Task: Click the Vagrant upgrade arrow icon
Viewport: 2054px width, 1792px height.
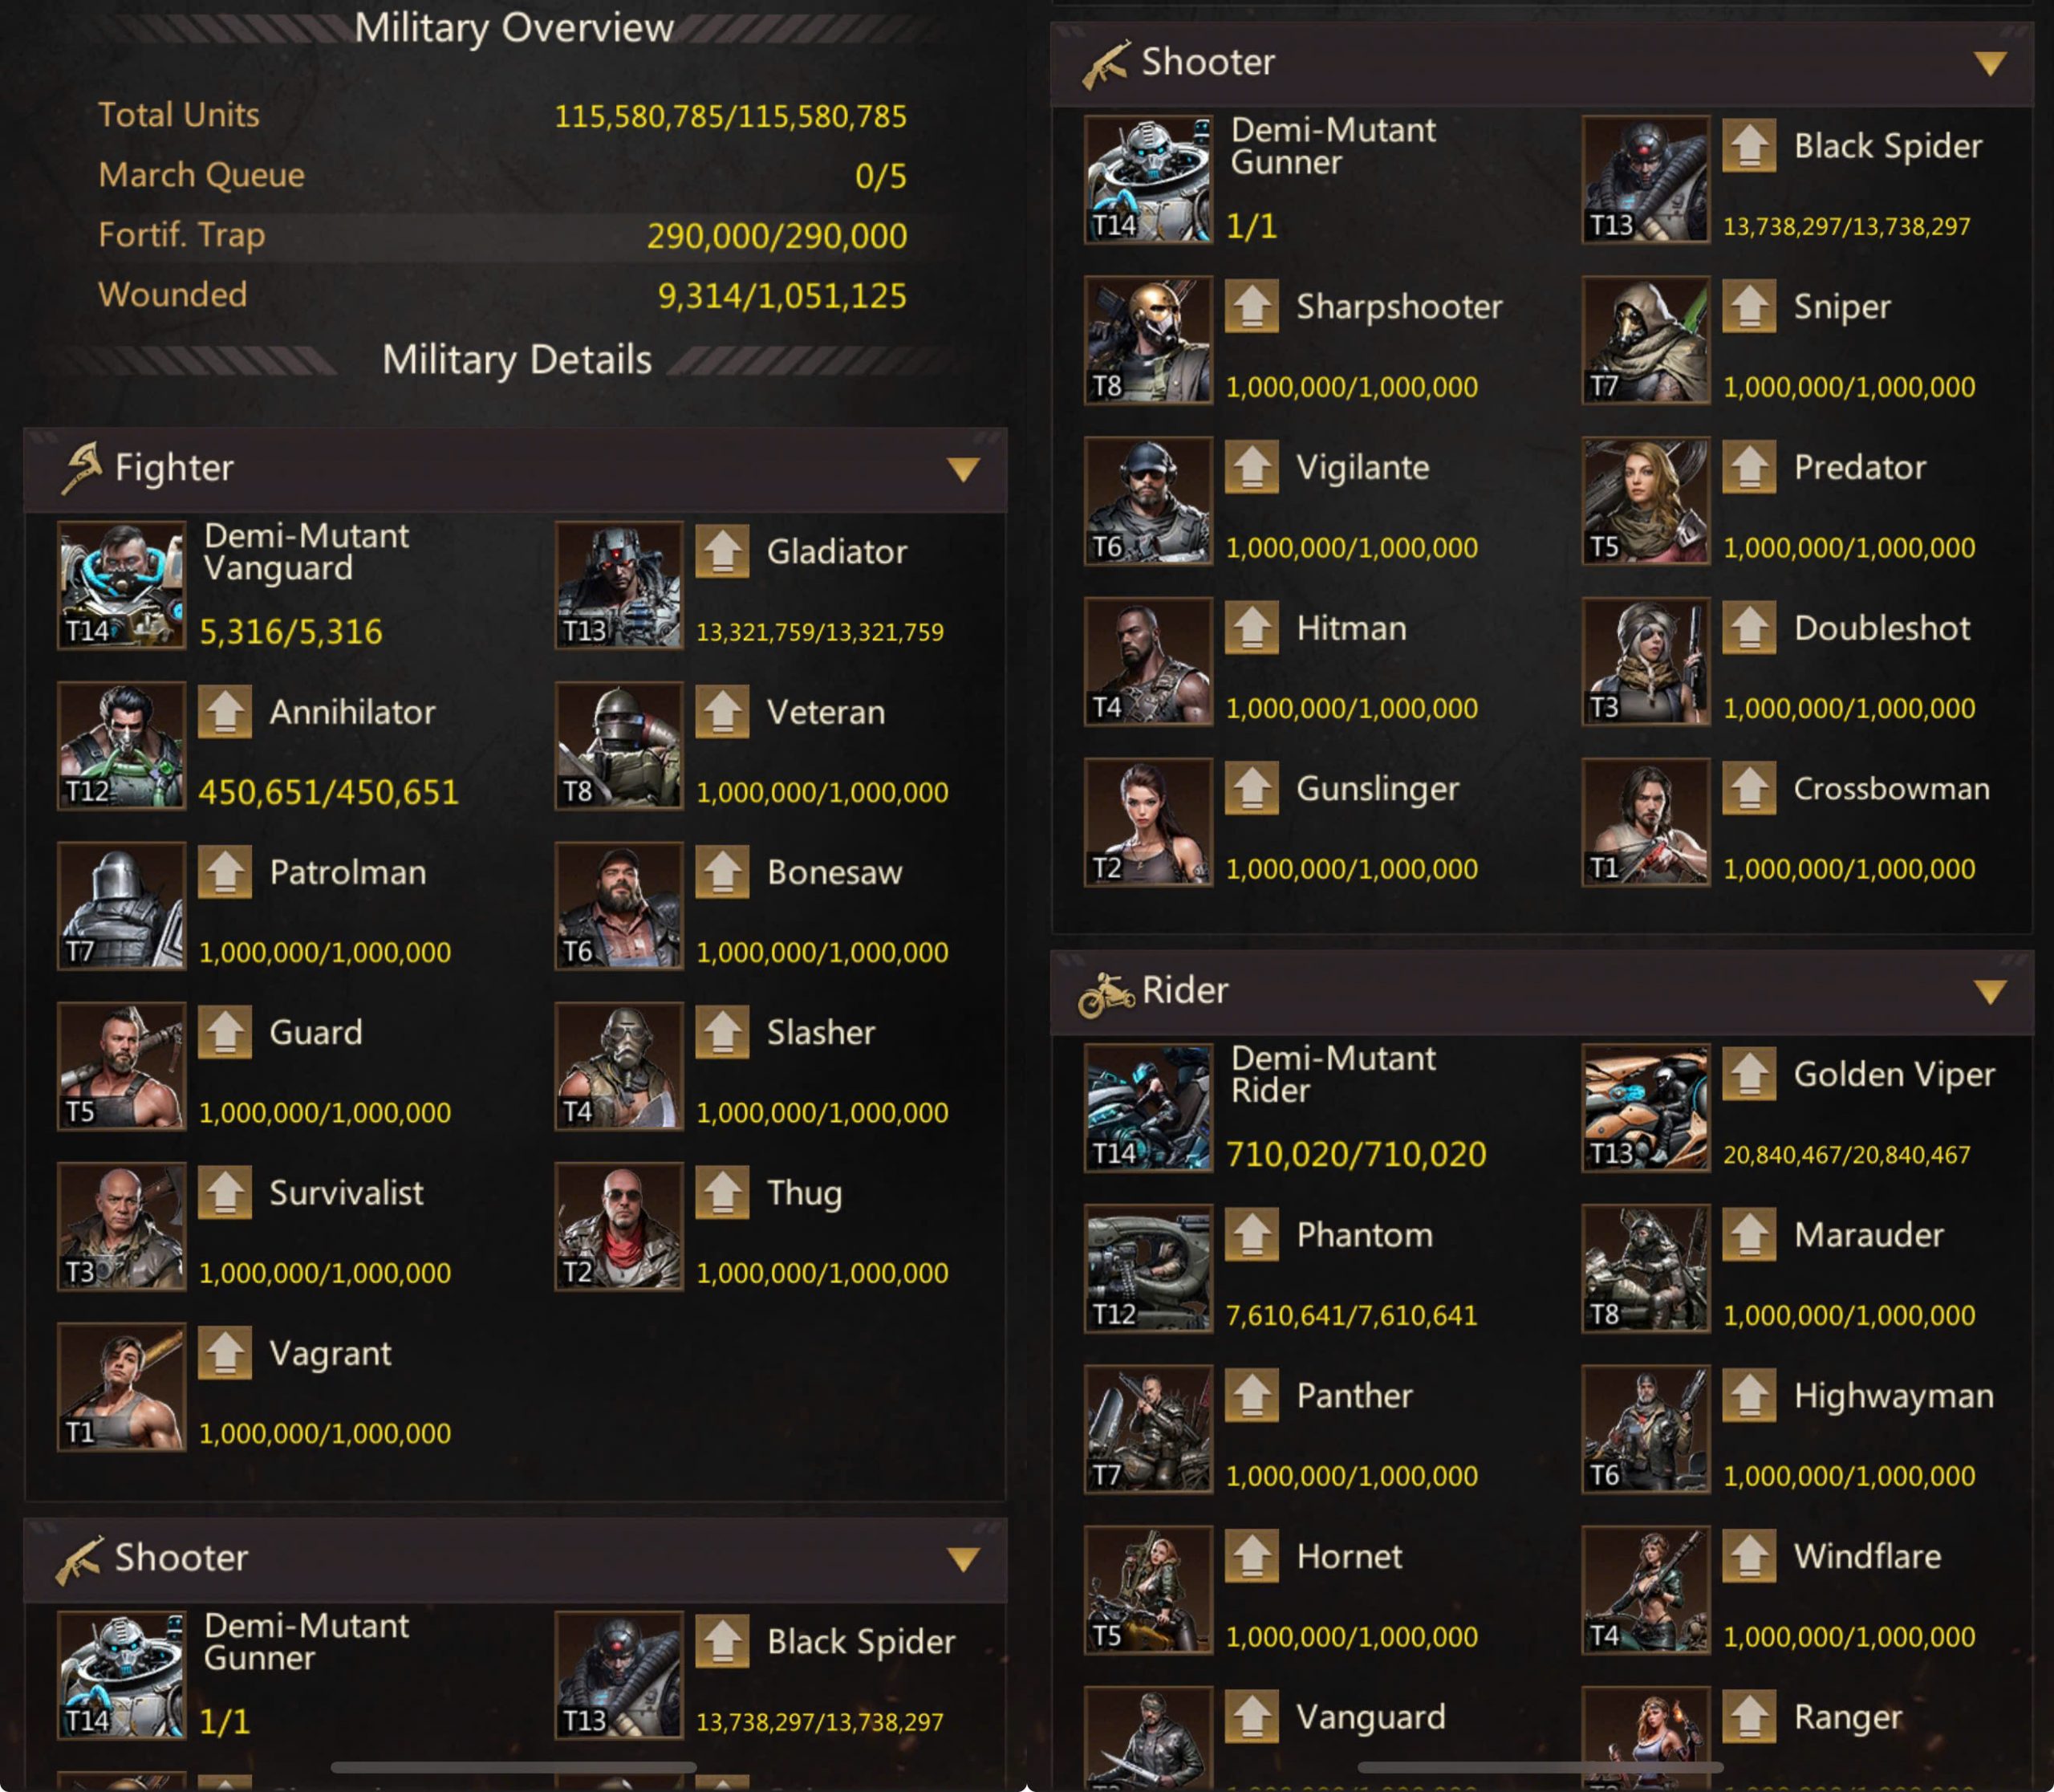Action: click(x=224, y=1353)
